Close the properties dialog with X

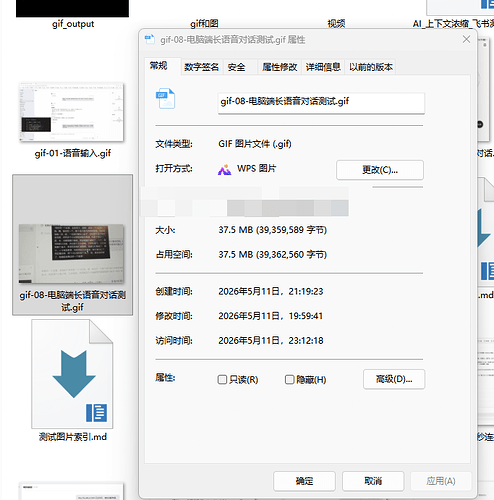pyautogui.click(x=466, y=39)
